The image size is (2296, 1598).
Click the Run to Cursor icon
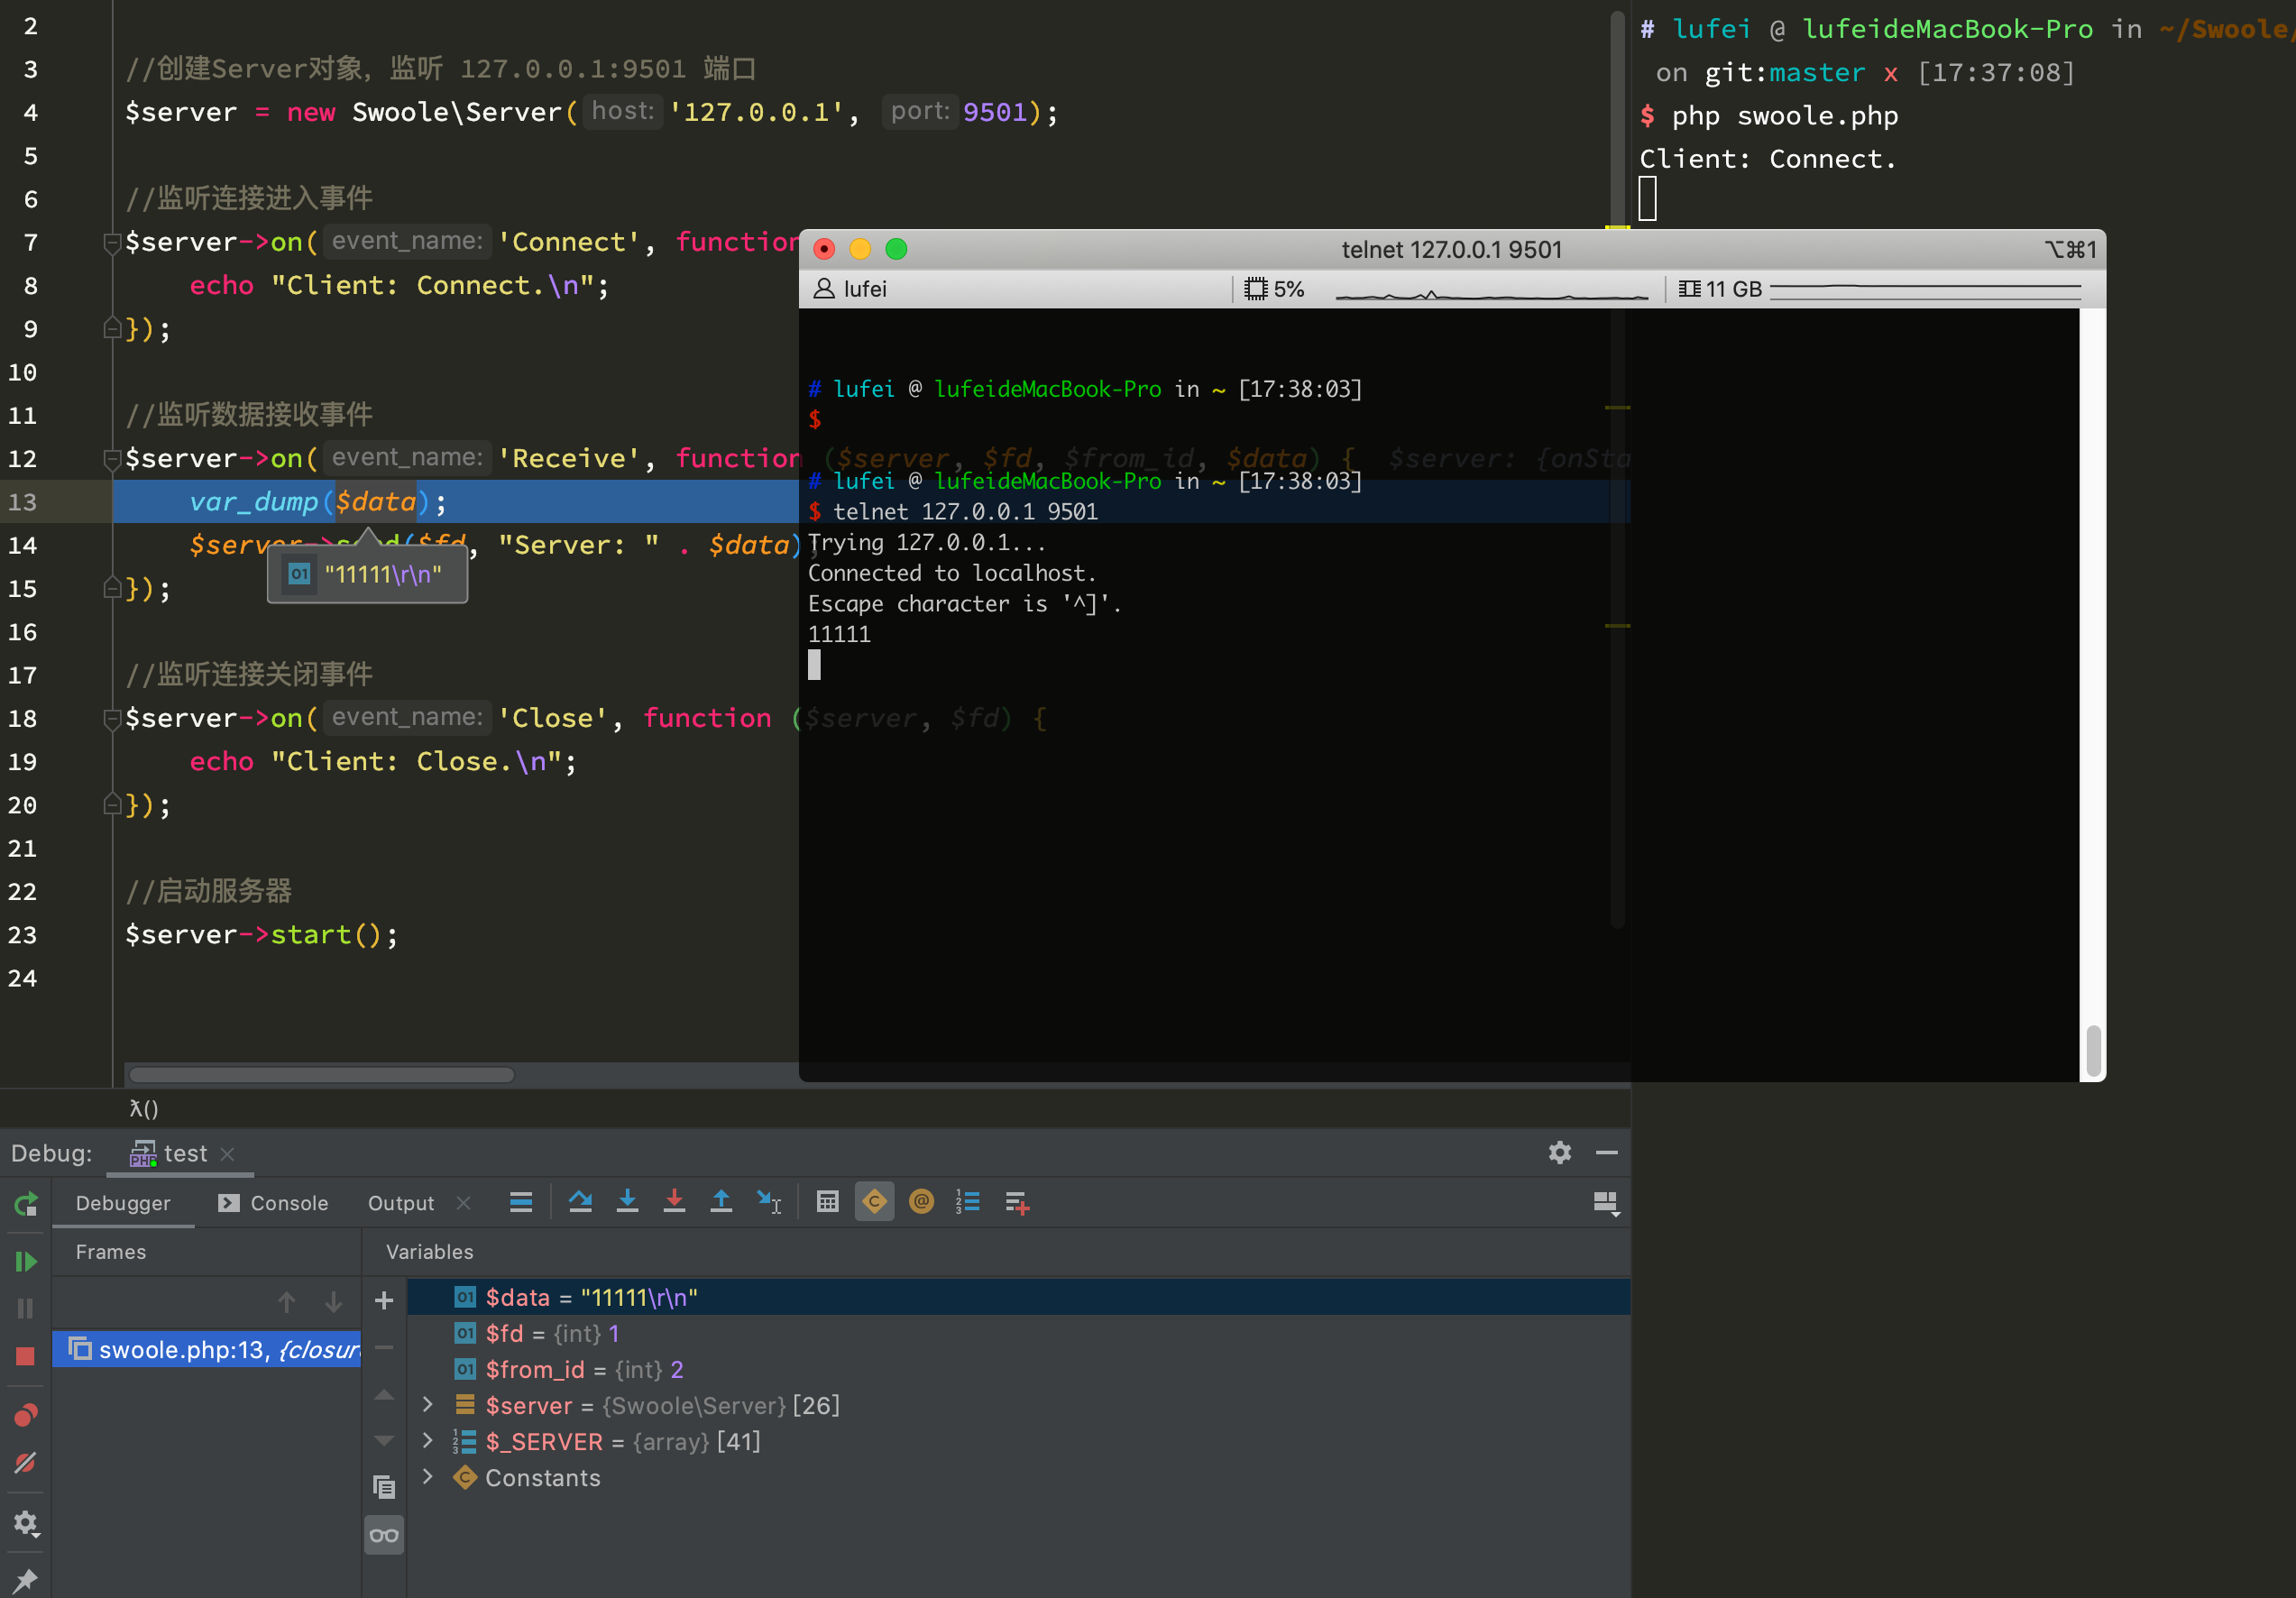(x=768, y=1202)
